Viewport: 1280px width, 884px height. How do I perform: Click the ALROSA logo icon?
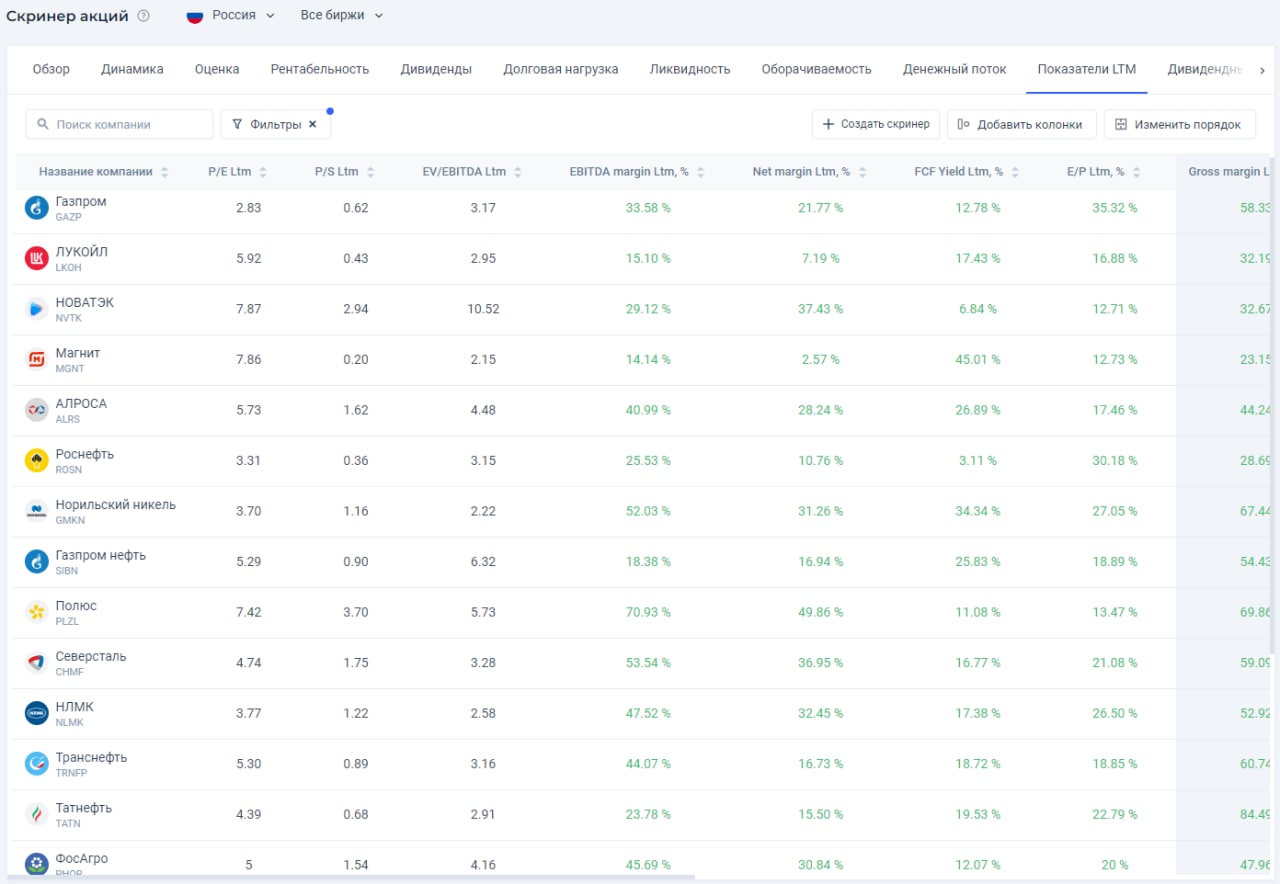37,410
